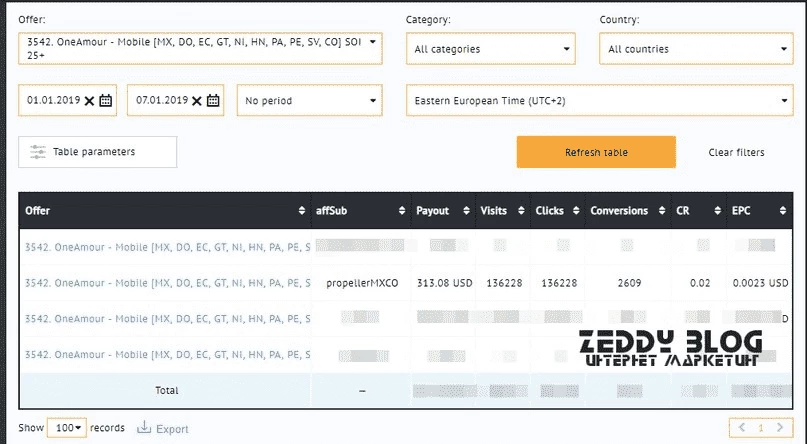This screenshot has height=444, width=807.
Task: Click the 2609 conversions cell
Action: click(x=629, y=283)
